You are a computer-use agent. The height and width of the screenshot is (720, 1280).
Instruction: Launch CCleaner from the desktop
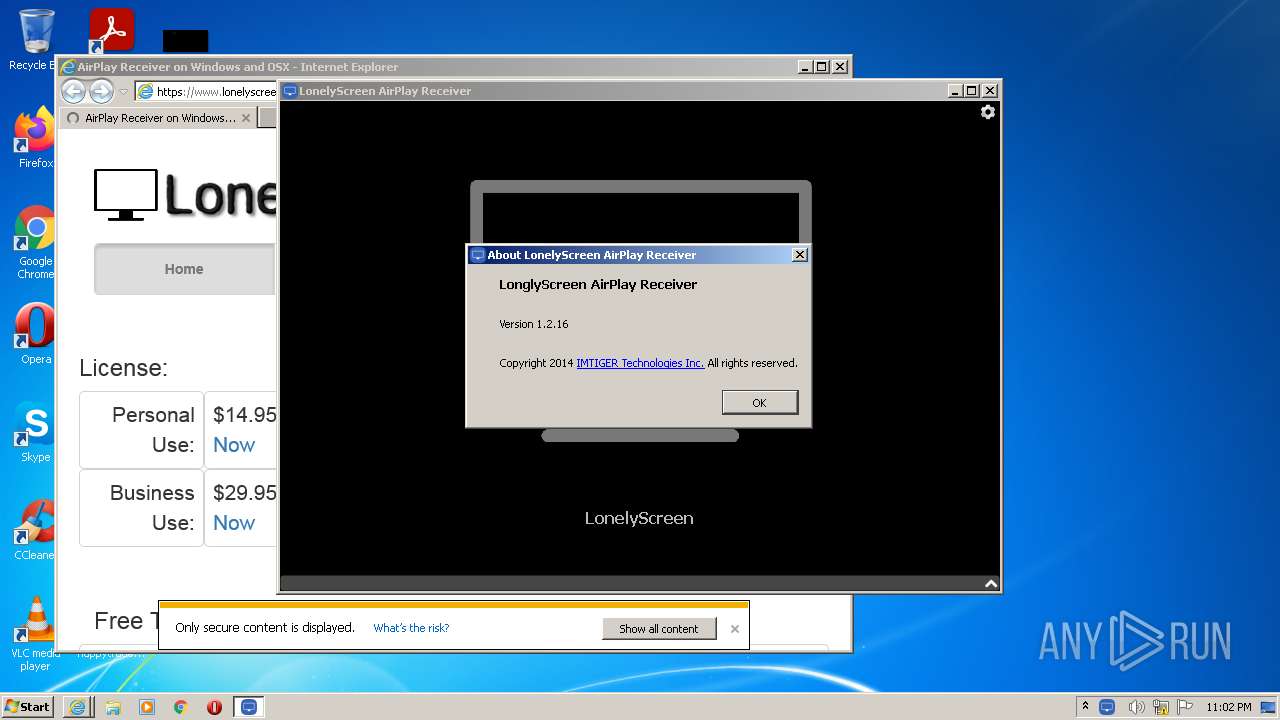coord(35,530)
